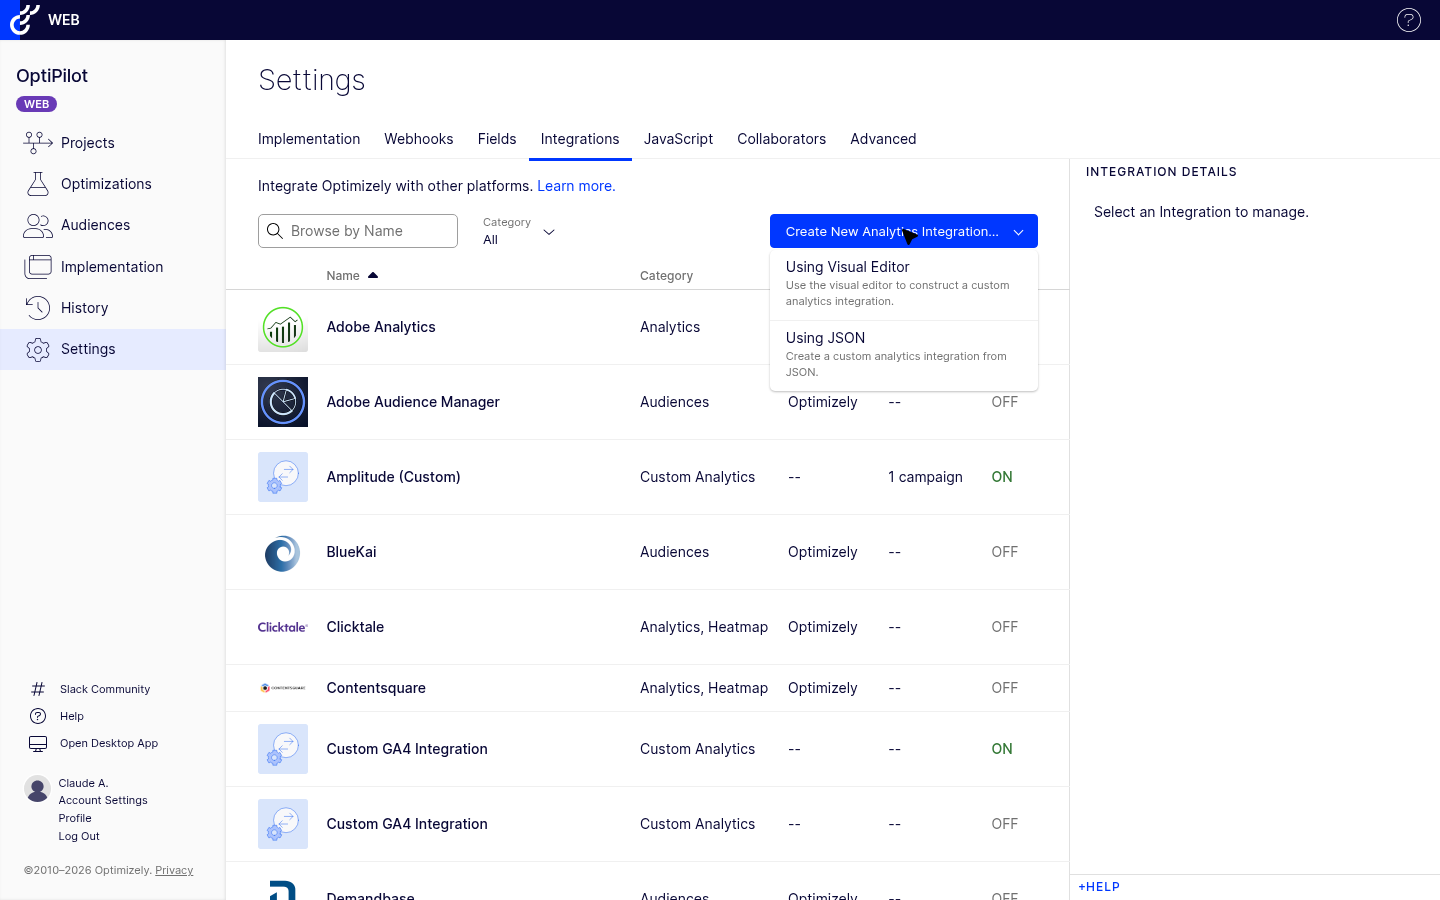Choose Using Visual Editor option
The height and width of the screenshot is (900, 1440).
pyautogui.click(x=904, y=284)
